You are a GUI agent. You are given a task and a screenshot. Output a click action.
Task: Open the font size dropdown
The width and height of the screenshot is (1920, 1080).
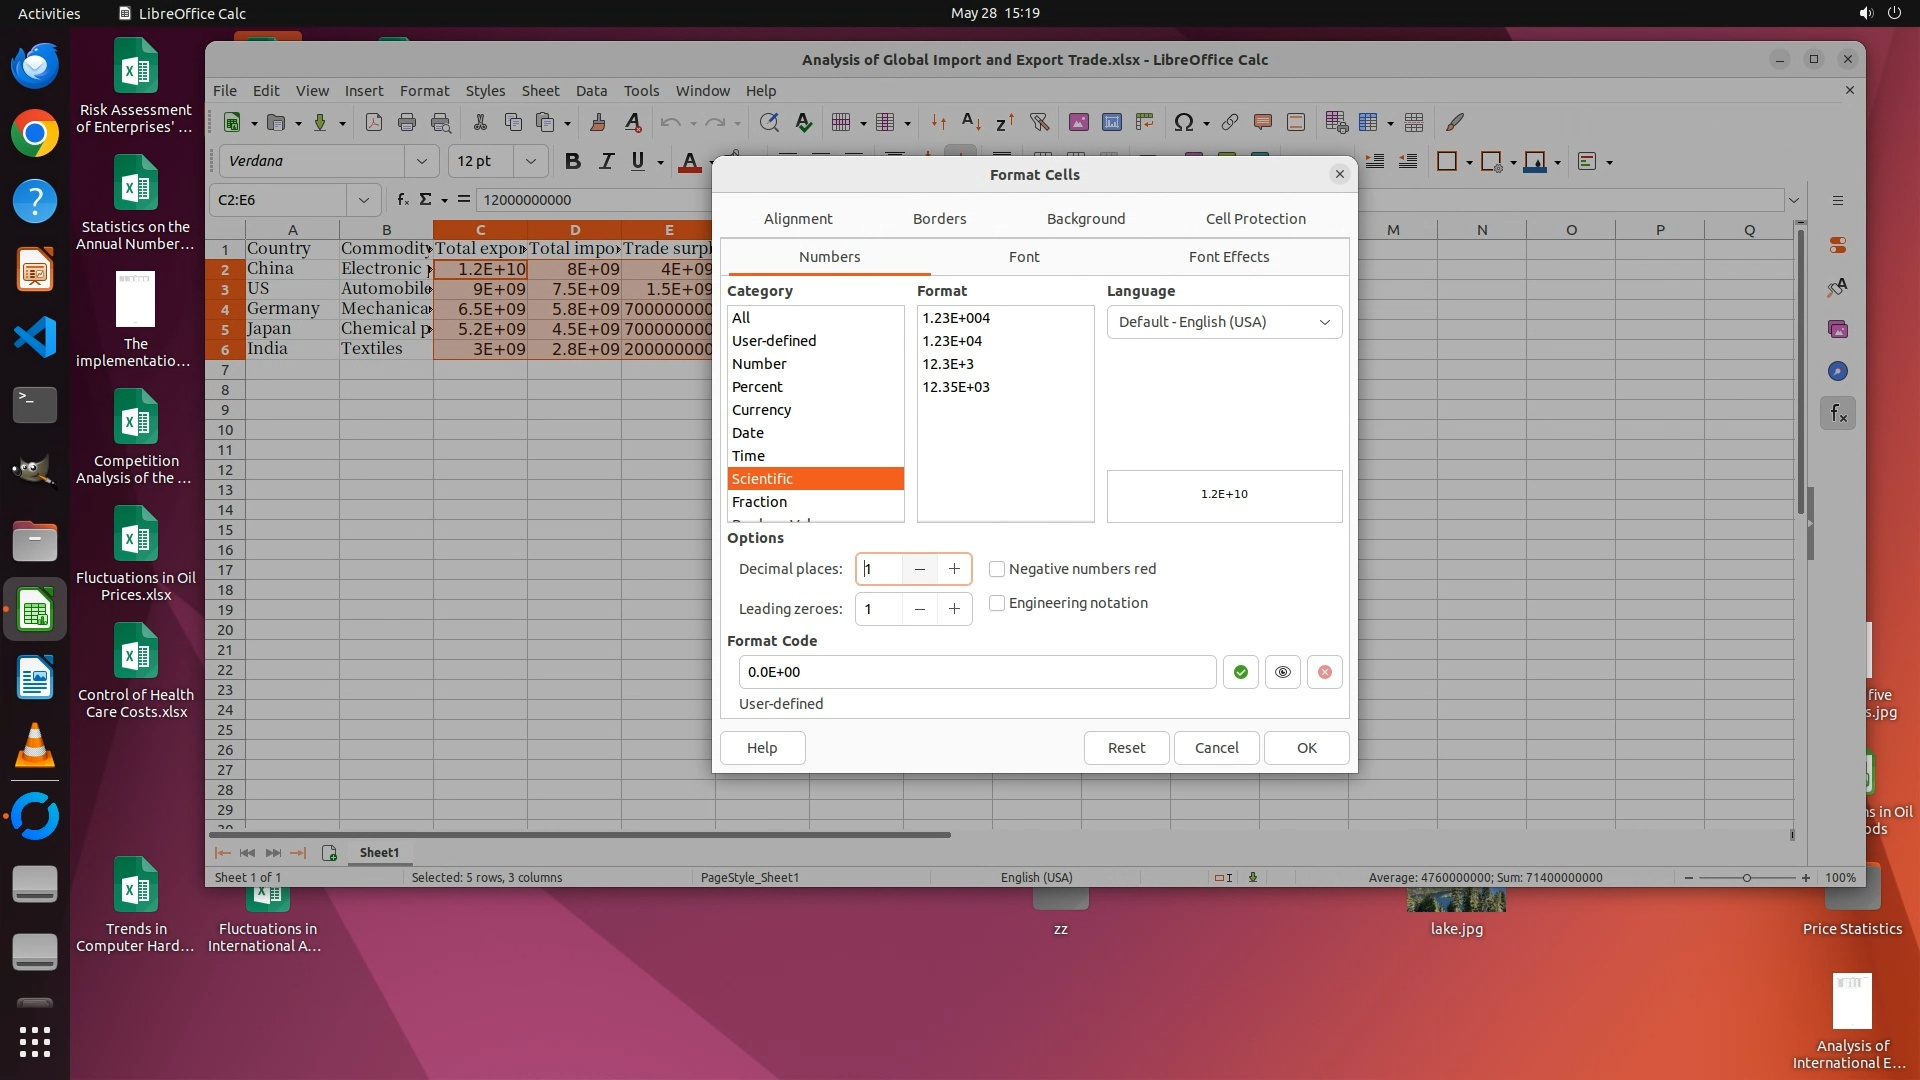click(530, 161)
